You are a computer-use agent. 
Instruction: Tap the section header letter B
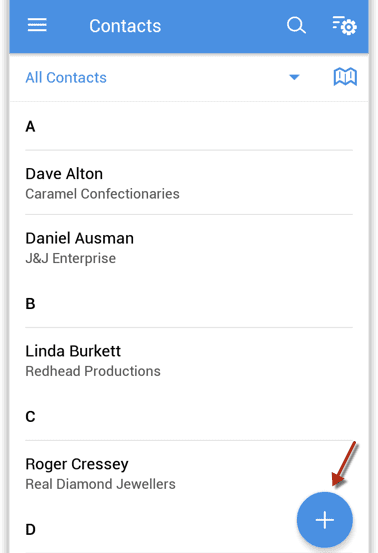pyautogui.click(x=30, y=304)
